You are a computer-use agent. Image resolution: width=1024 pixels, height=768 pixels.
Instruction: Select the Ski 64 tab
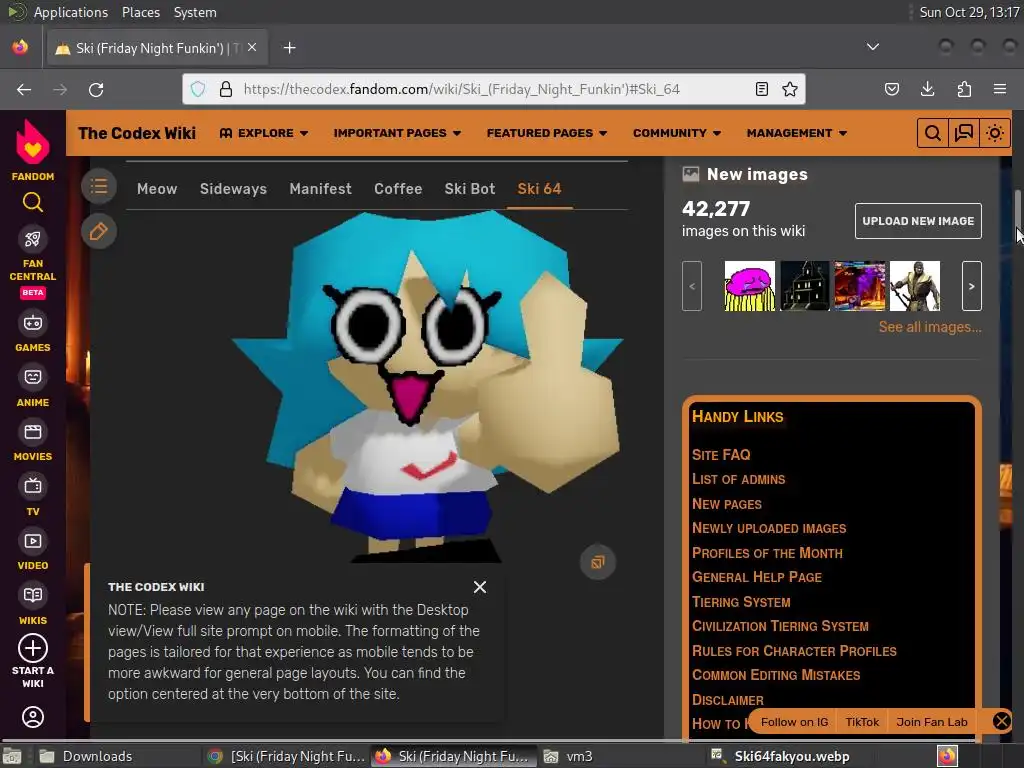tap(539, 189)
